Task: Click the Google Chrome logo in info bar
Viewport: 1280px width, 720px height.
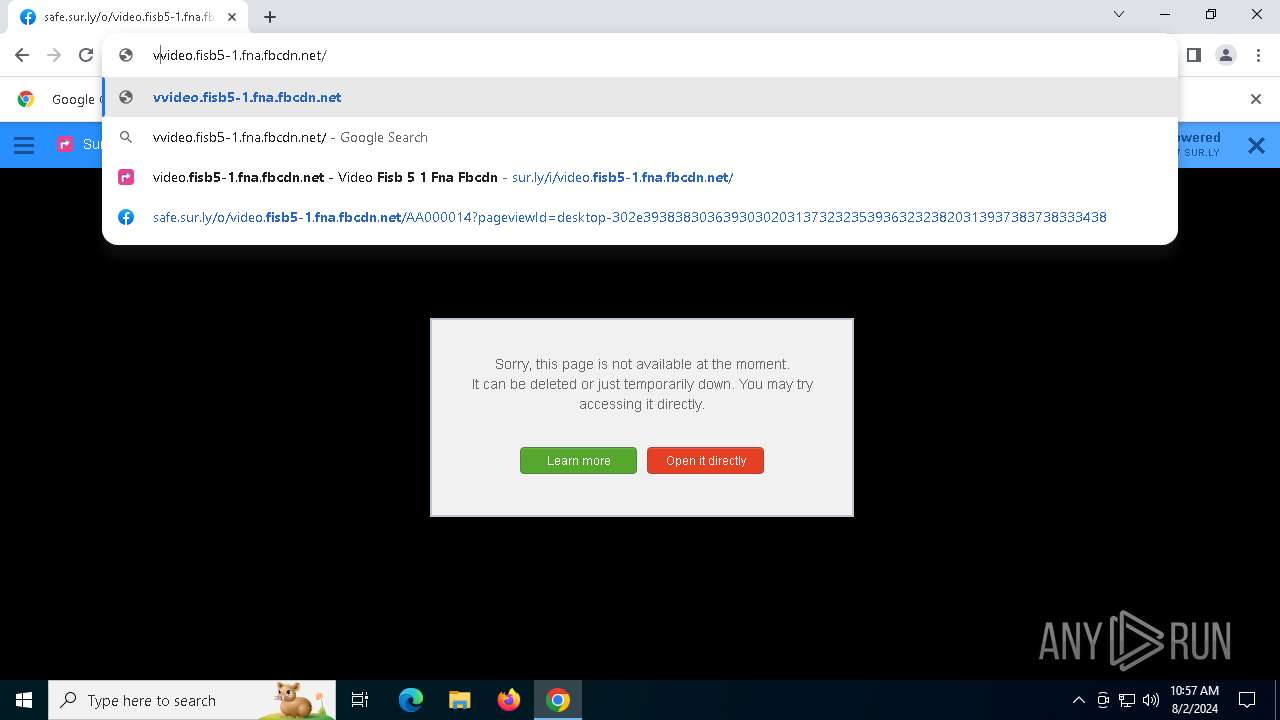Action: coord(26,99)
